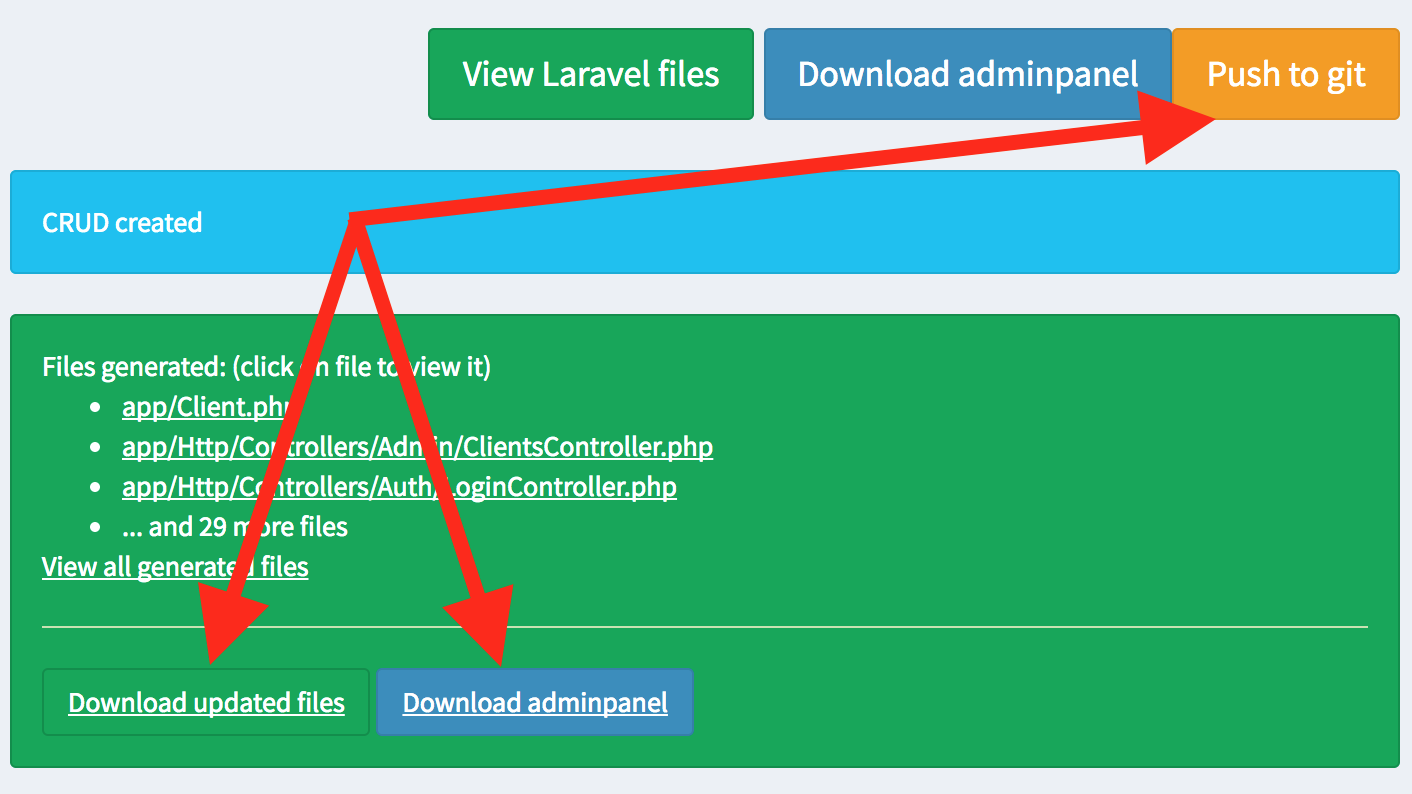The height and width of the screenshot is (794, 1412).
Task: Click View all generated files link
Action: point(175,567)
